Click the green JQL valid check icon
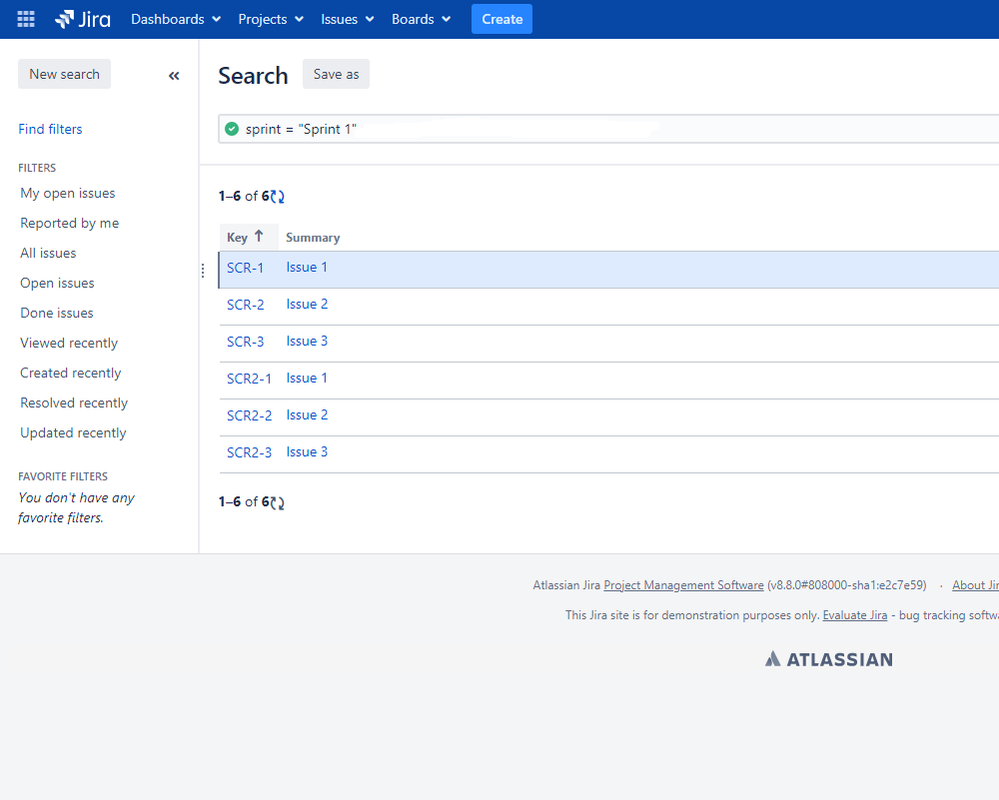 point(232,129)
